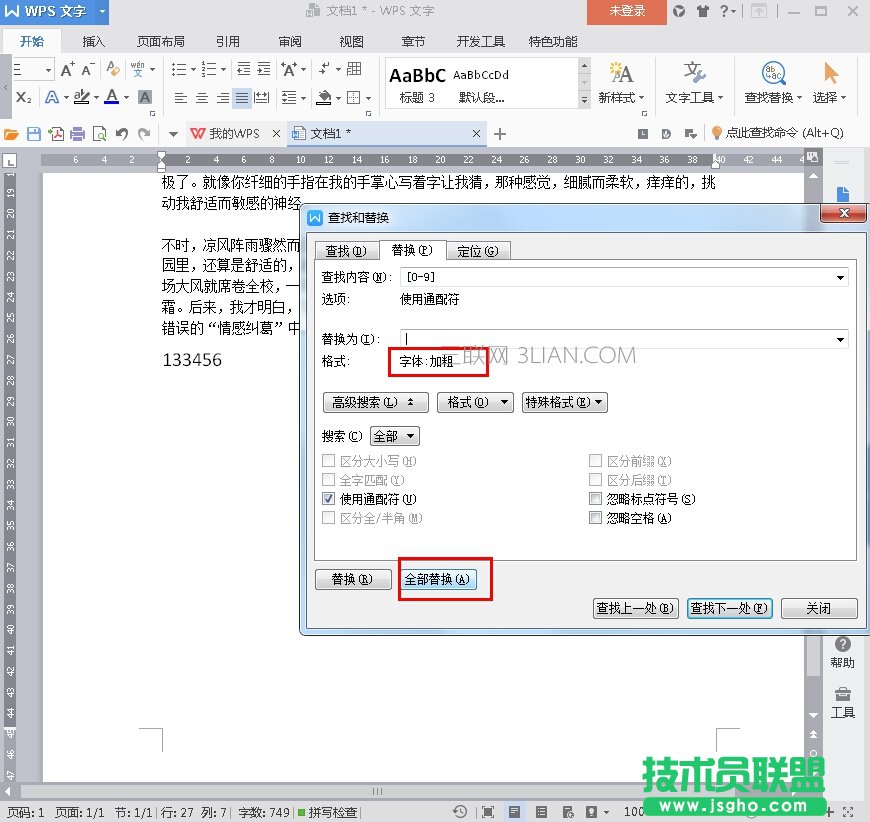The image size is (870, 822).
Task: Click the Save icon in quick toolbar
Action: click(x=34, y=134)
